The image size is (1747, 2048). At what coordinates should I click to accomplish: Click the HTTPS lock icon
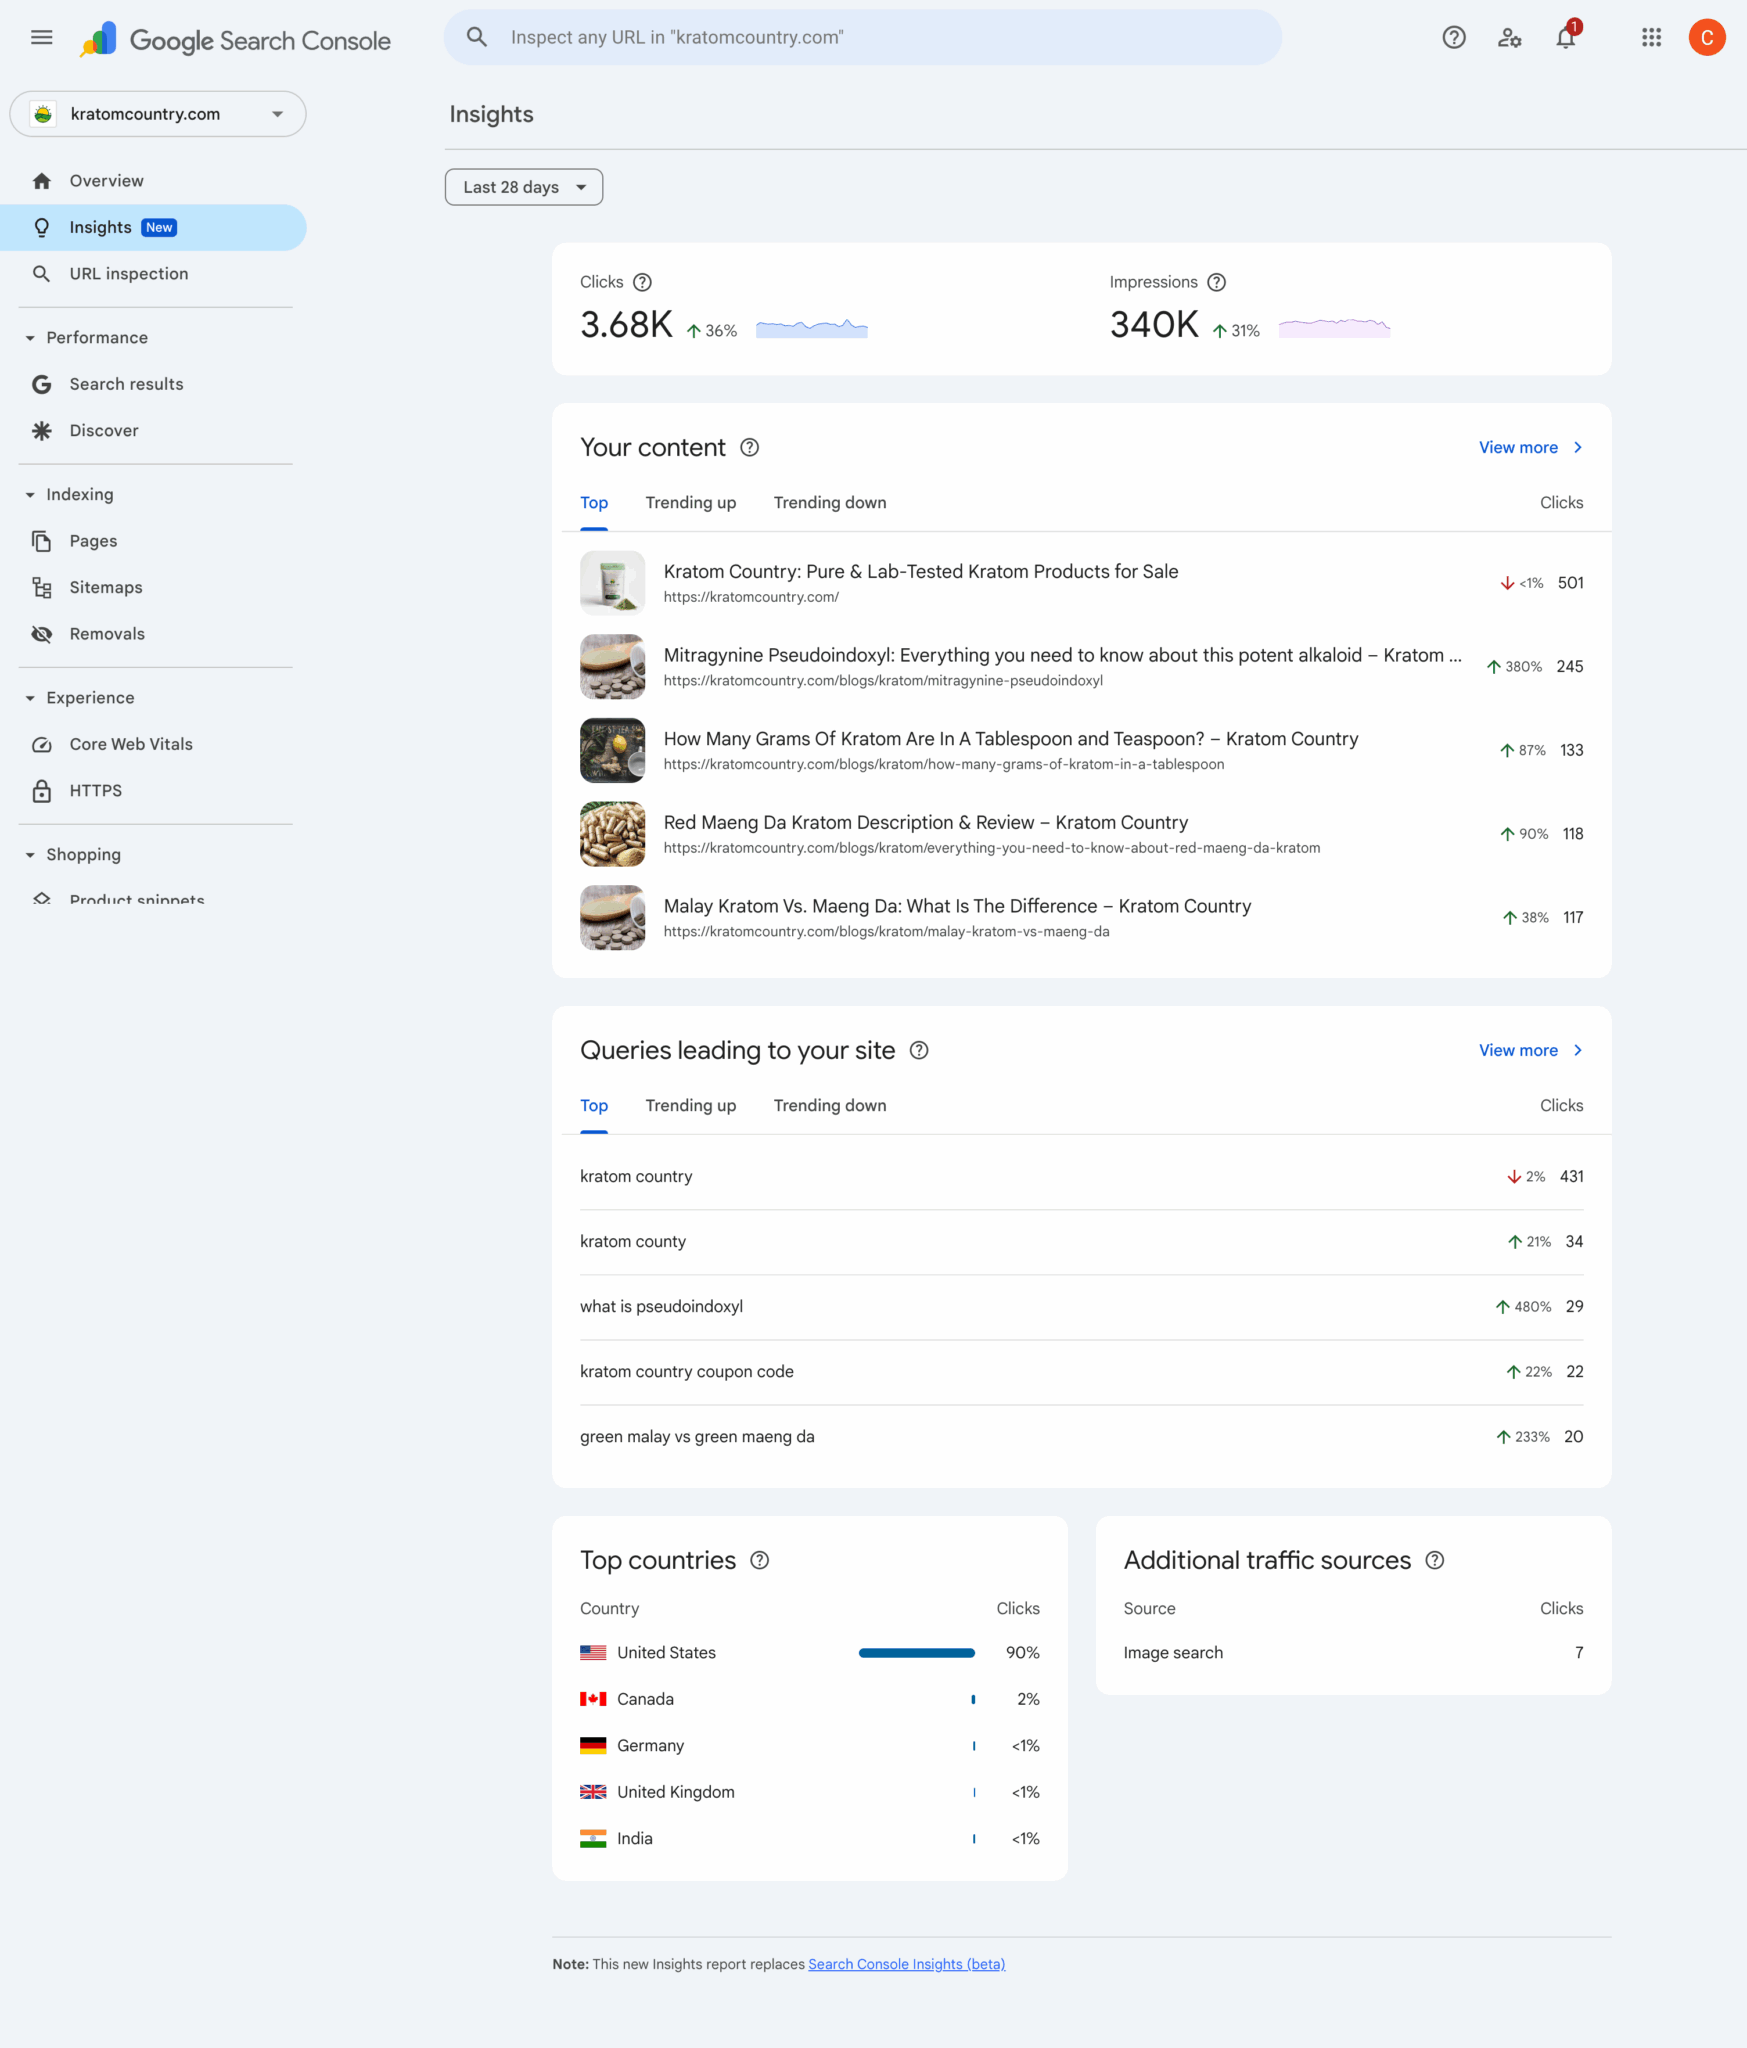pos(42,791)
